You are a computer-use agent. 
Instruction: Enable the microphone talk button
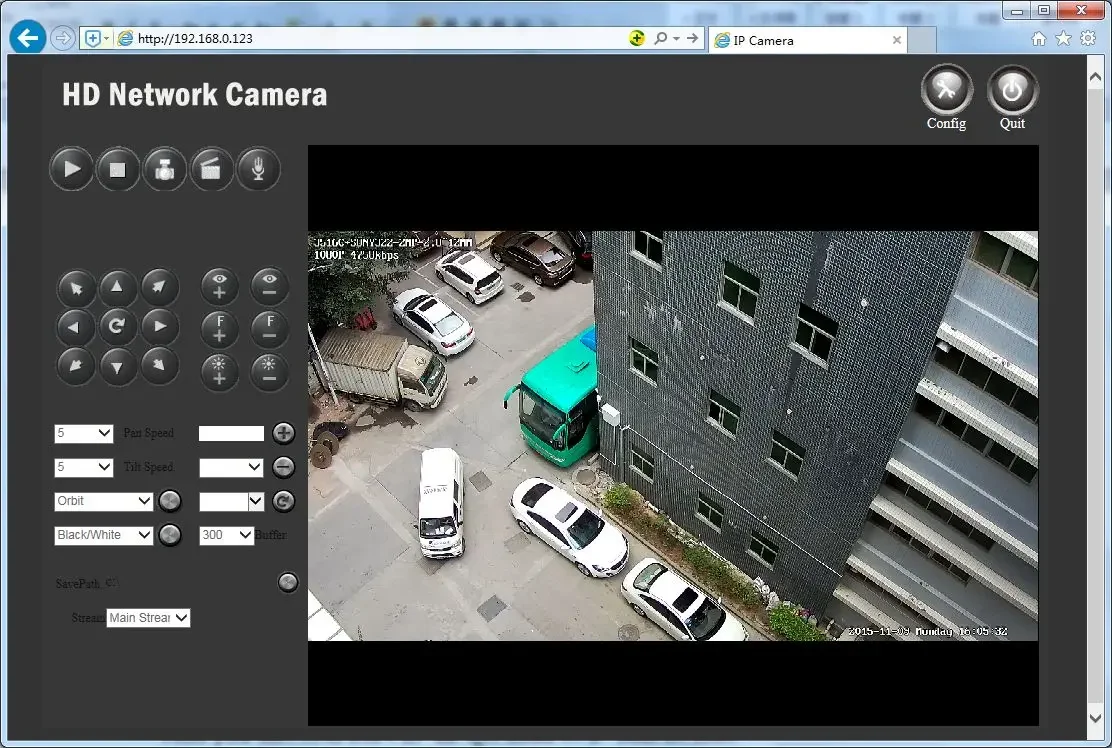pyautogui.click(x=258, y=169)
